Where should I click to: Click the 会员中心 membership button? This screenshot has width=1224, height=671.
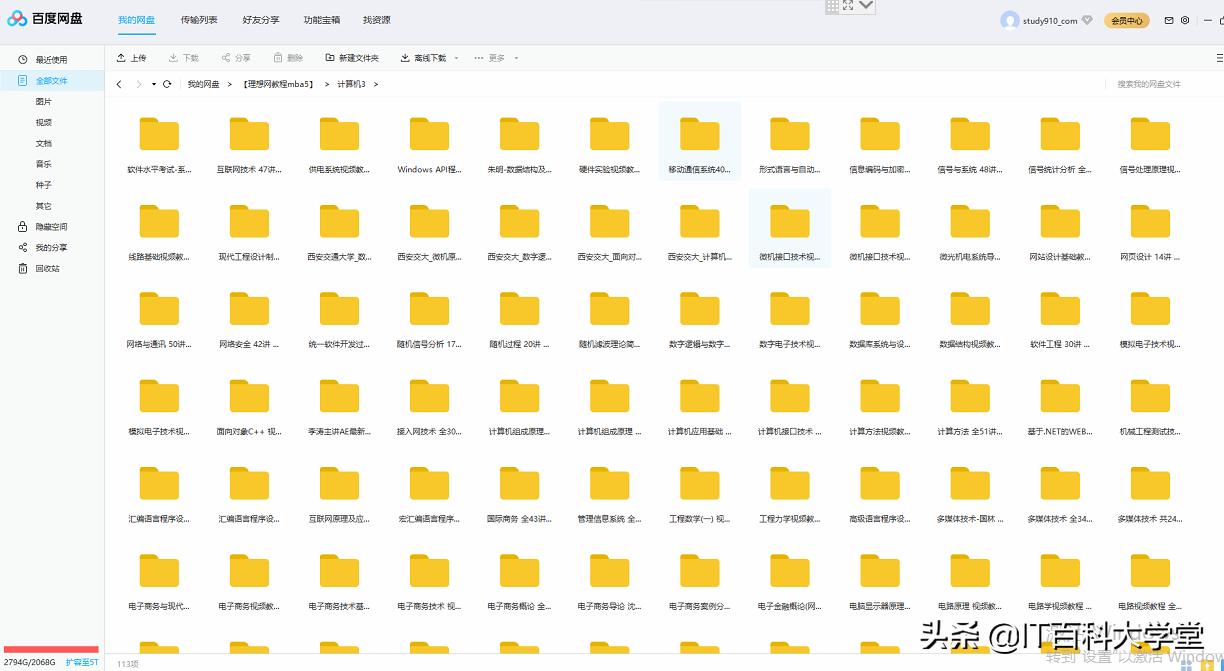(1127, 20)
